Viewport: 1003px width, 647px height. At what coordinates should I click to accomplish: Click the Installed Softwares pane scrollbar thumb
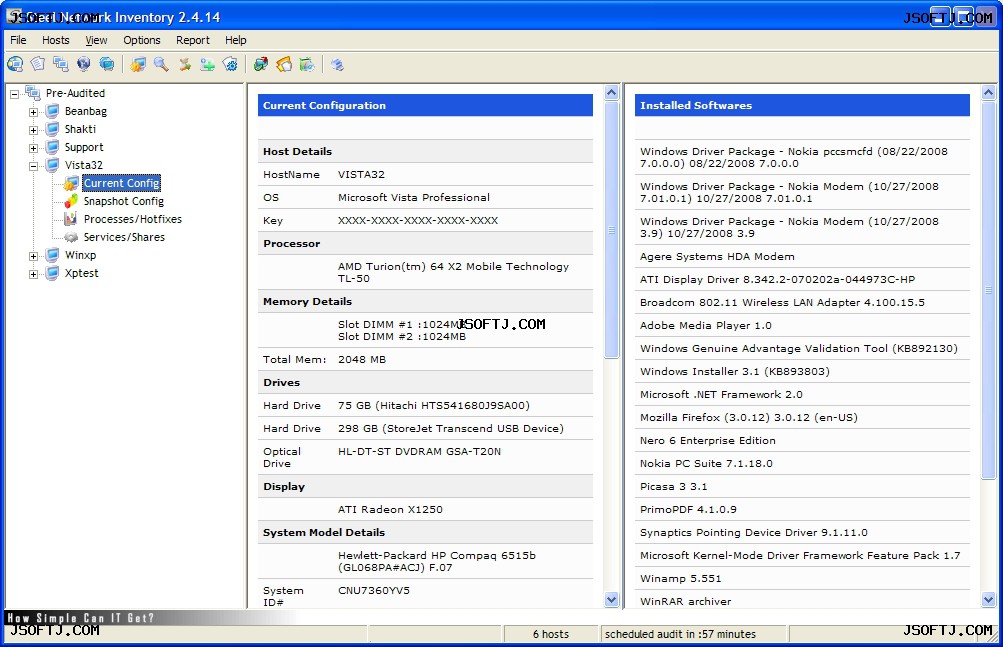tap(988, 289)
